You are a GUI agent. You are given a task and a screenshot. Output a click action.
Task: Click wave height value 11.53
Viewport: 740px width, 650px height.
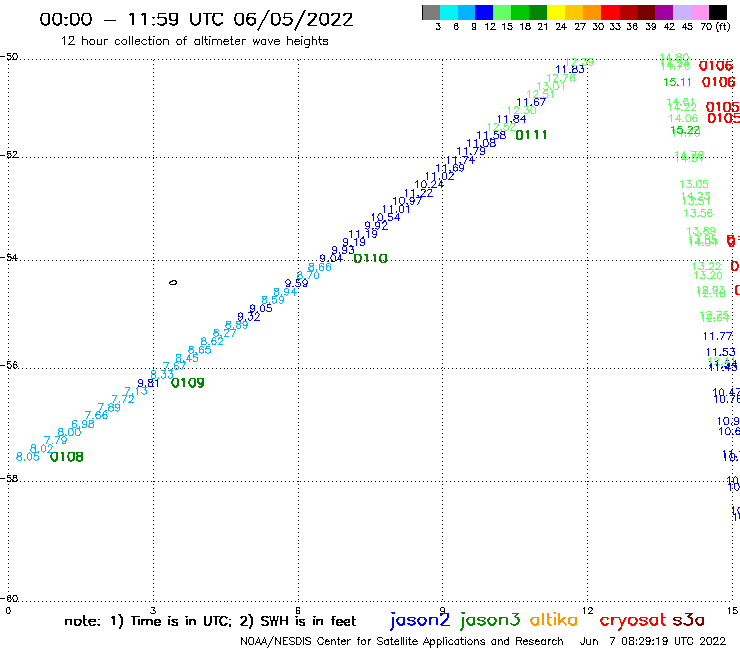pyautogui.click(x=721, y=352)
